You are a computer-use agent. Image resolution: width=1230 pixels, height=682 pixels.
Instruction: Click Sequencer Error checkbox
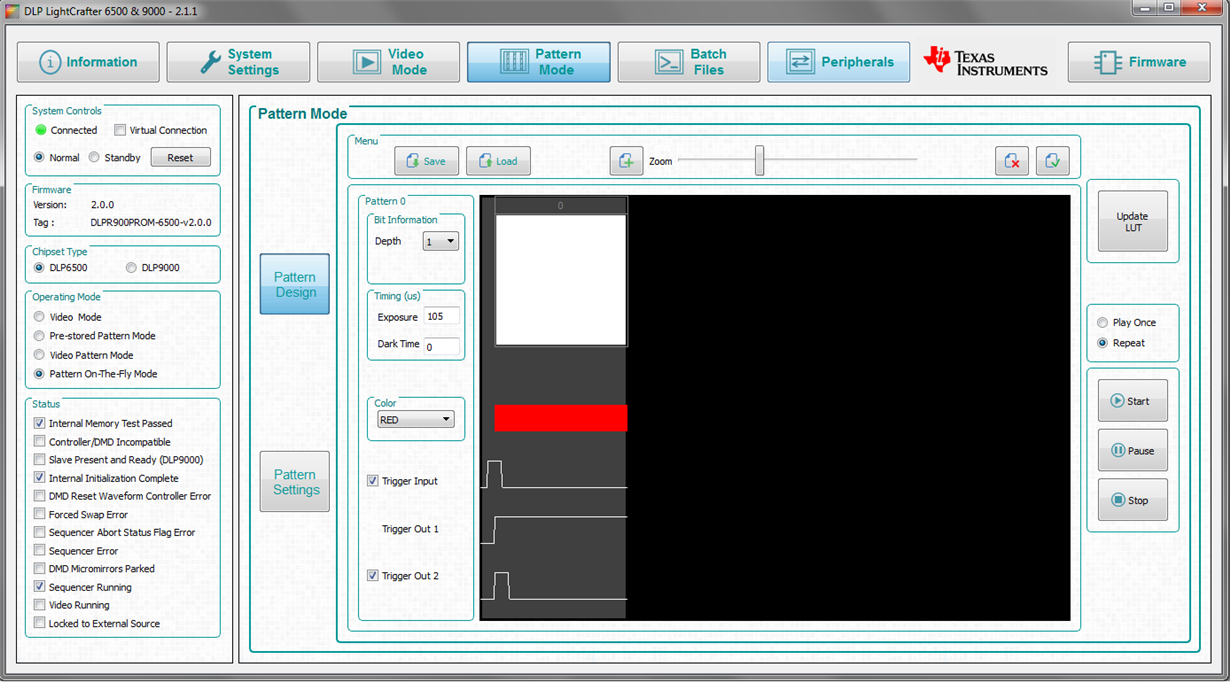[40, 550]
